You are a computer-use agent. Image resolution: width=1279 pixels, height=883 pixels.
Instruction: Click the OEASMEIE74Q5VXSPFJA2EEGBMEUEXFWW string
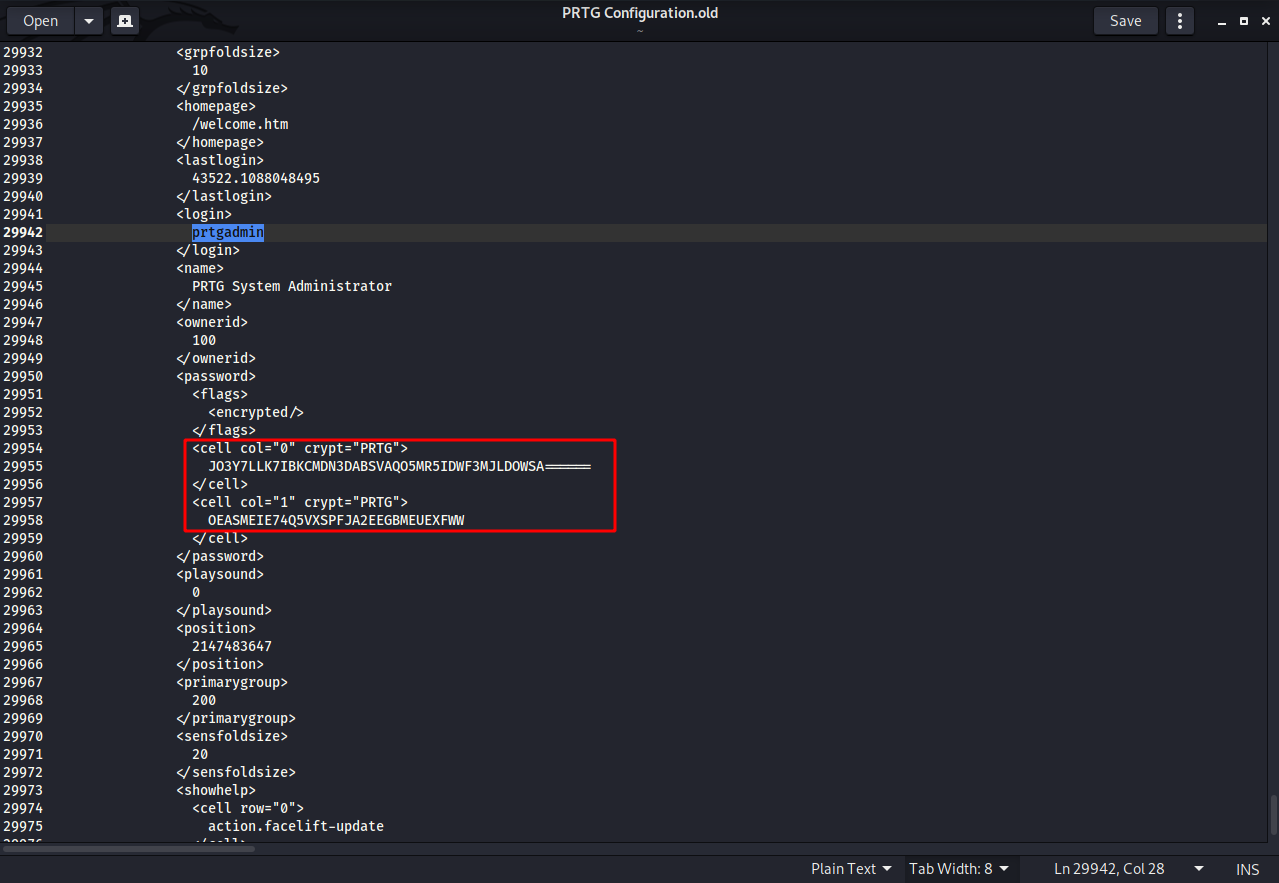(336, 520)
